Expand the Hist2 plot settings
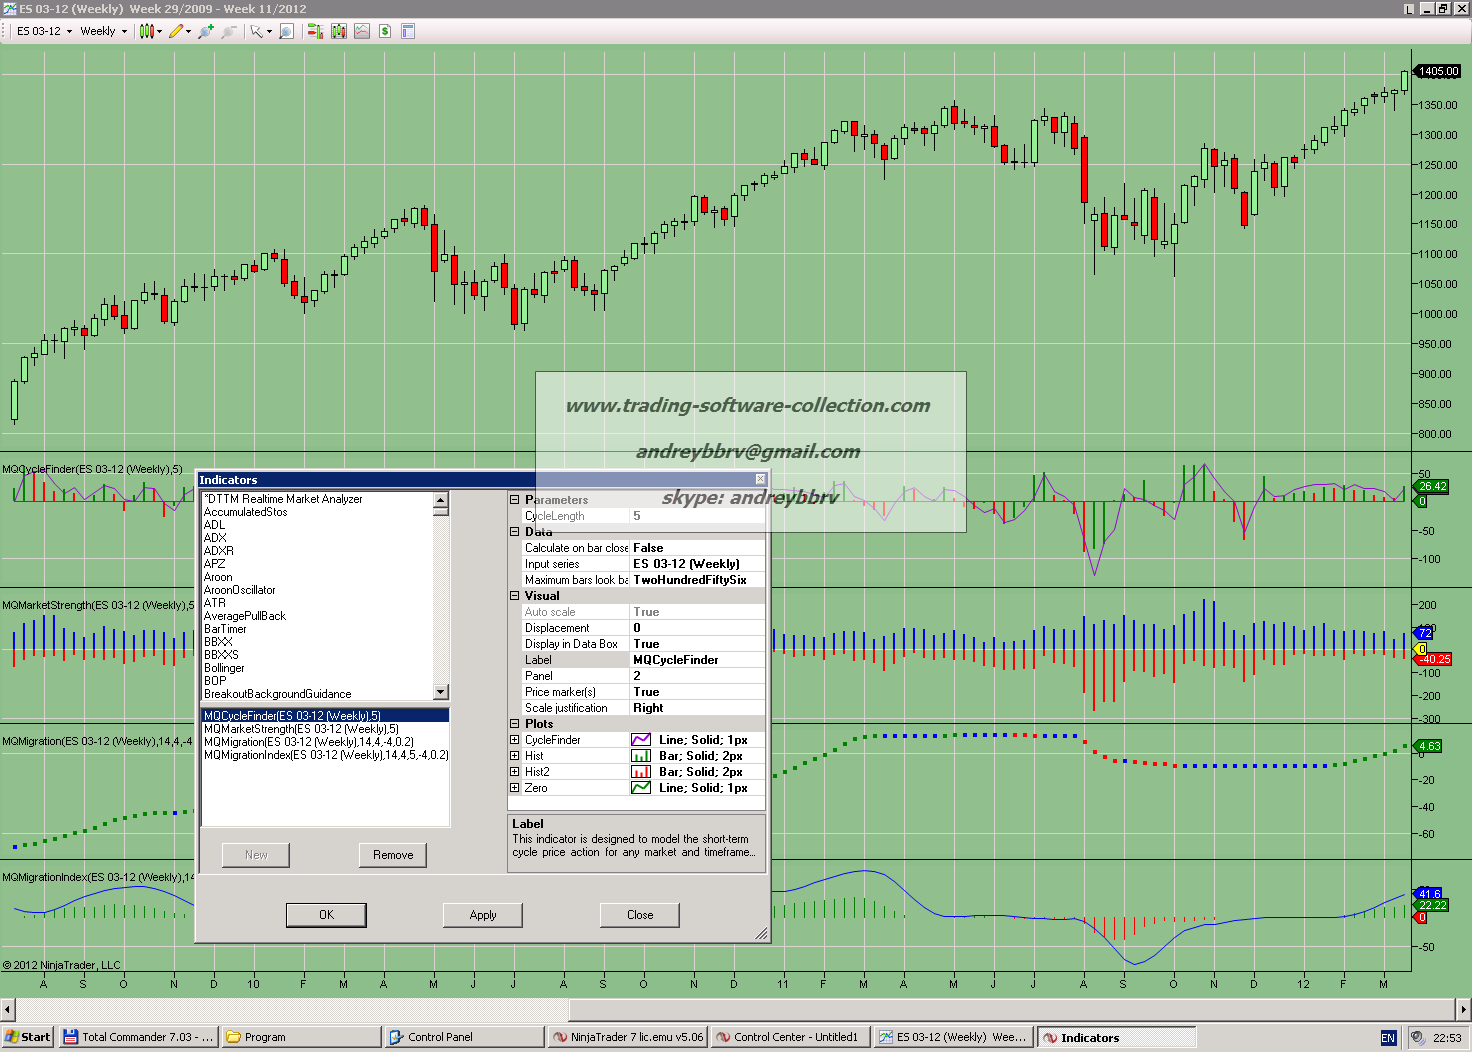 [x=515, y=772]
